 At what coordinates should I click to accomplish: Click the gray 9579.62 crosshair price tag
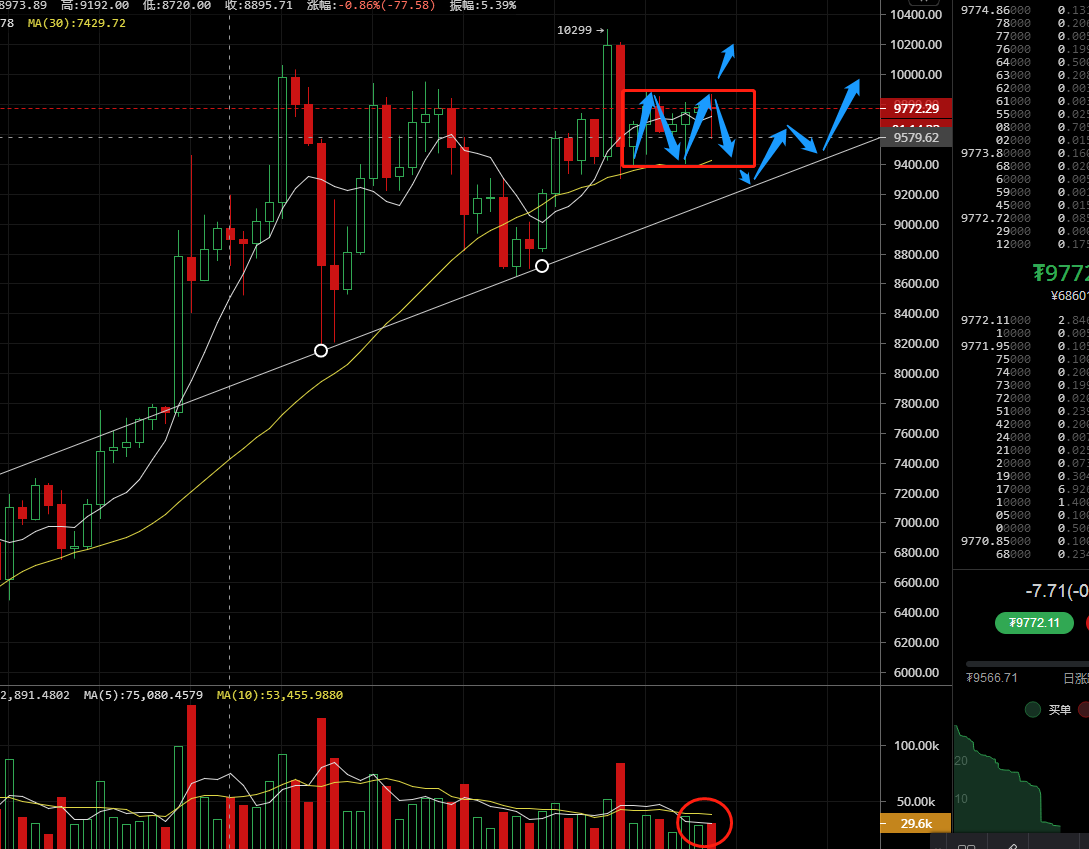pyautogui.click(x=915, y=138)
